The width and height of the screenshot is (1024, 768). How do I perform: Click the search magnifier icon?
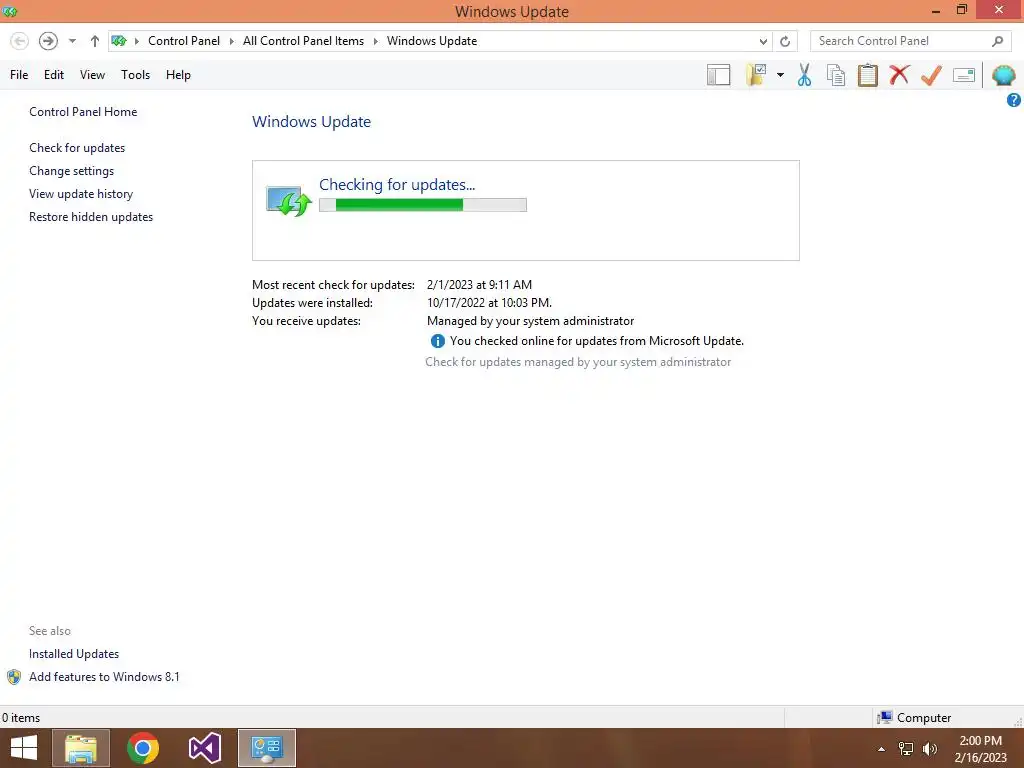(997, 41)
